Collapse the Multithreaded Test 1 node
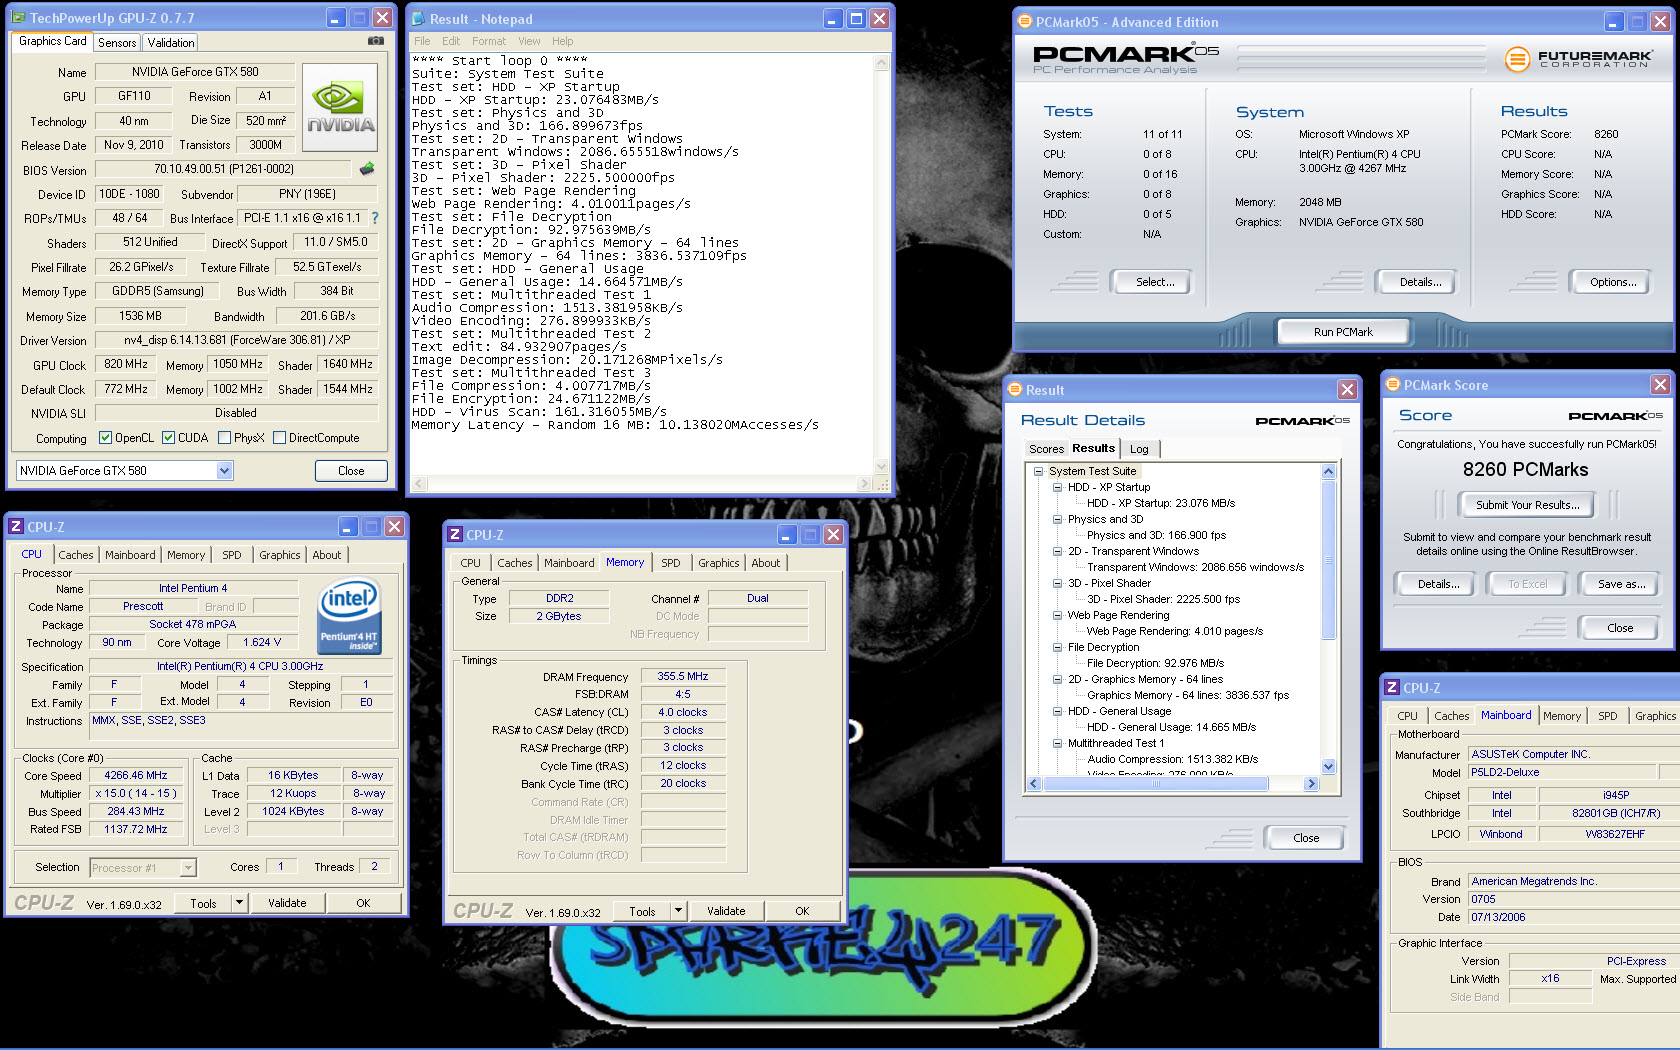 [x=1057, y=743]
